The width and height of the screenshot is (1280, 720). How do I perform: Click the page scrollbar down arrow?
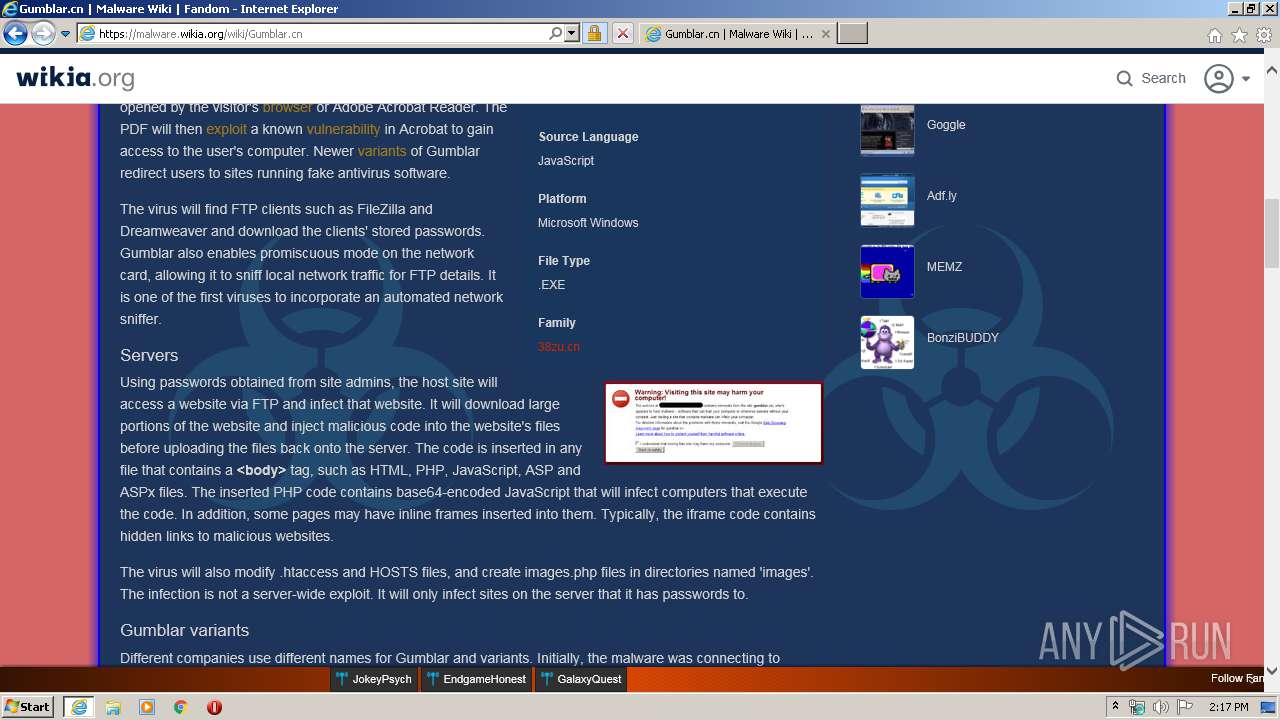tap(1272, 671)
